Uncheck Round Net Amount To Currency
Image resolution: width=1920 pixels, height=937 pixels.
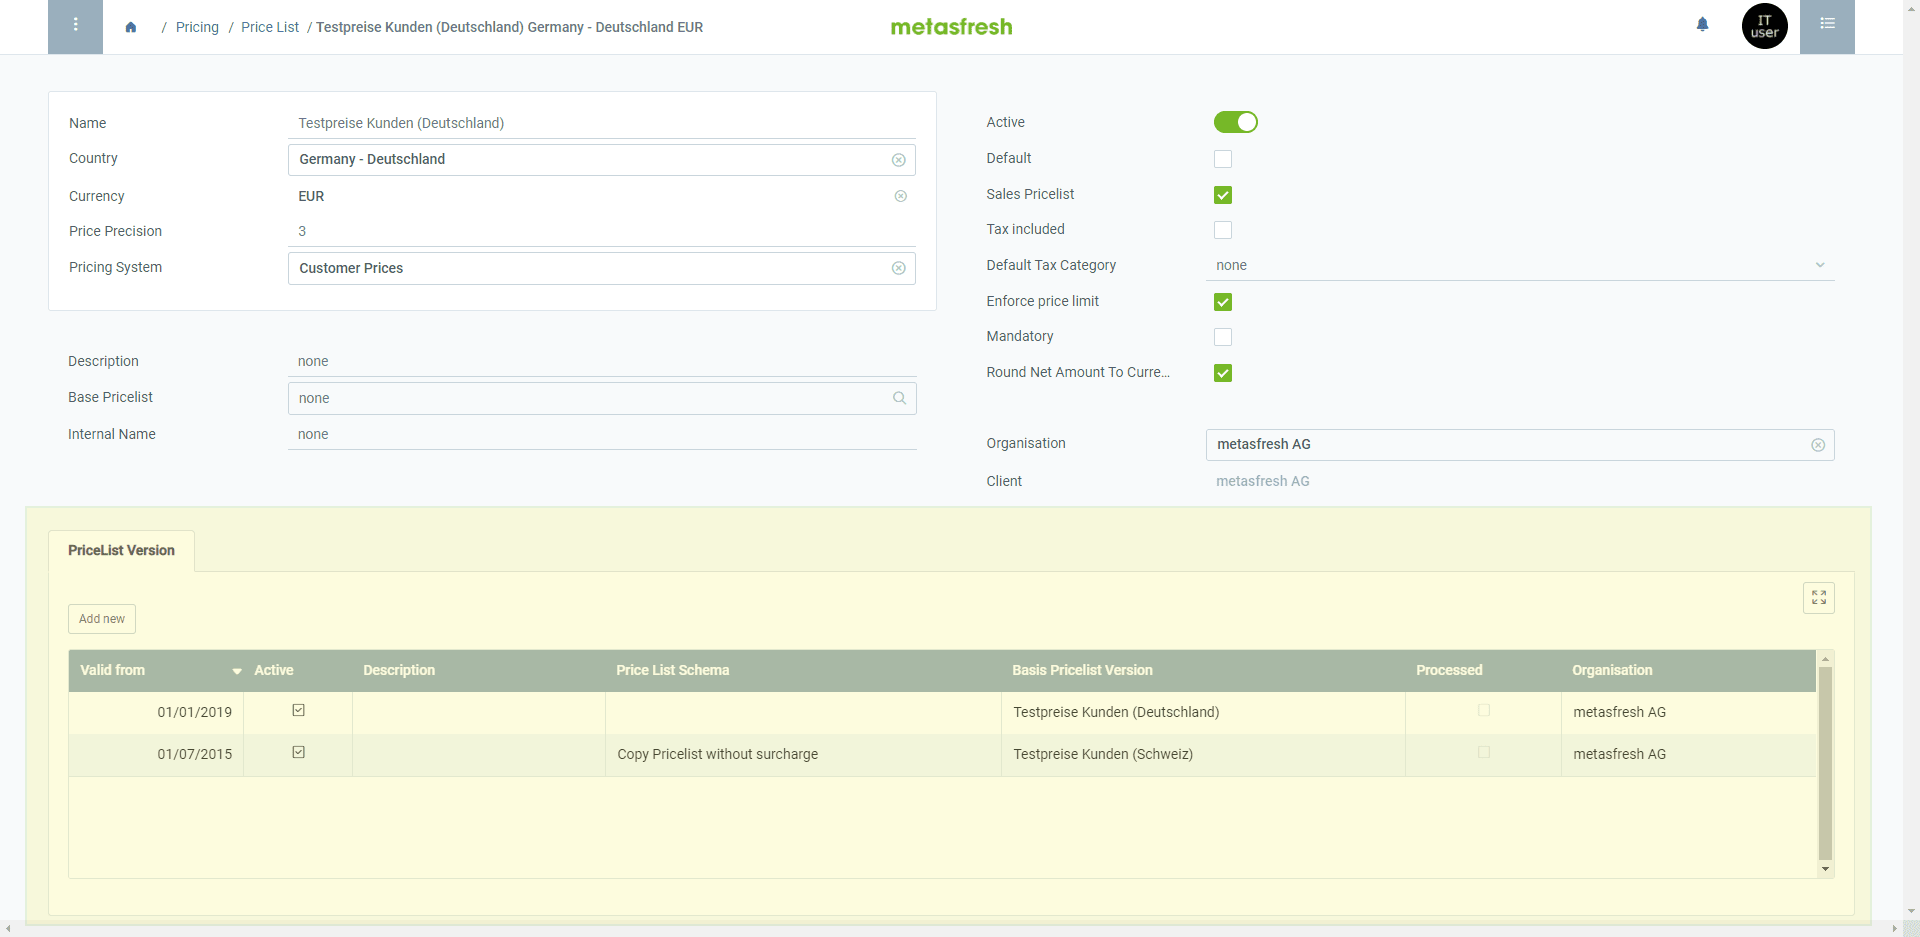[x=1222, y=373]
